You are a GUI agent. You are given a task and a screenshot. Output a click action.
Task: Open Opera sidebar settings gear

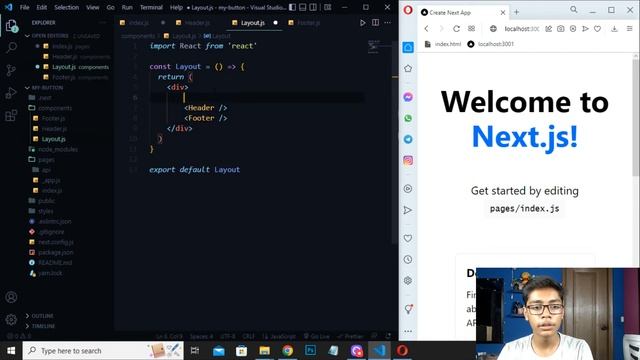pos(408,280)
